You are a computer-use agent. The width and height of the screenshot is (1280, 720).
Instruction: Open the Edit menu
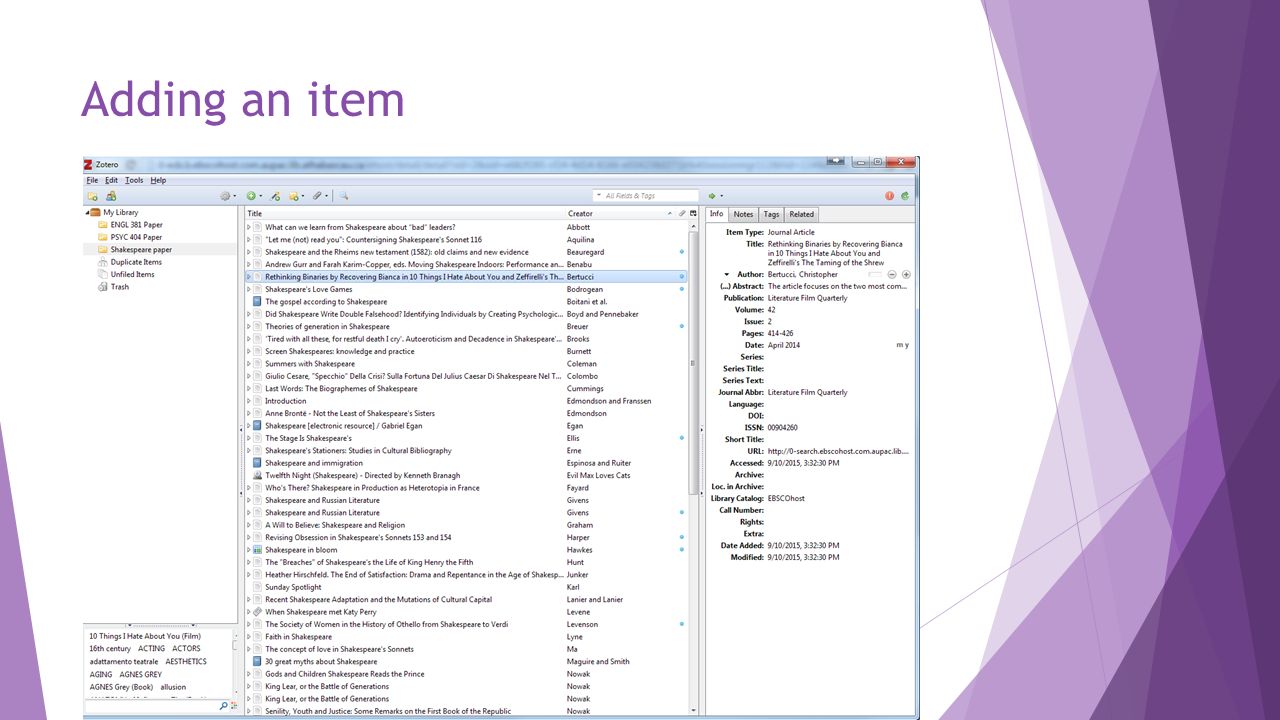(111, 181)
